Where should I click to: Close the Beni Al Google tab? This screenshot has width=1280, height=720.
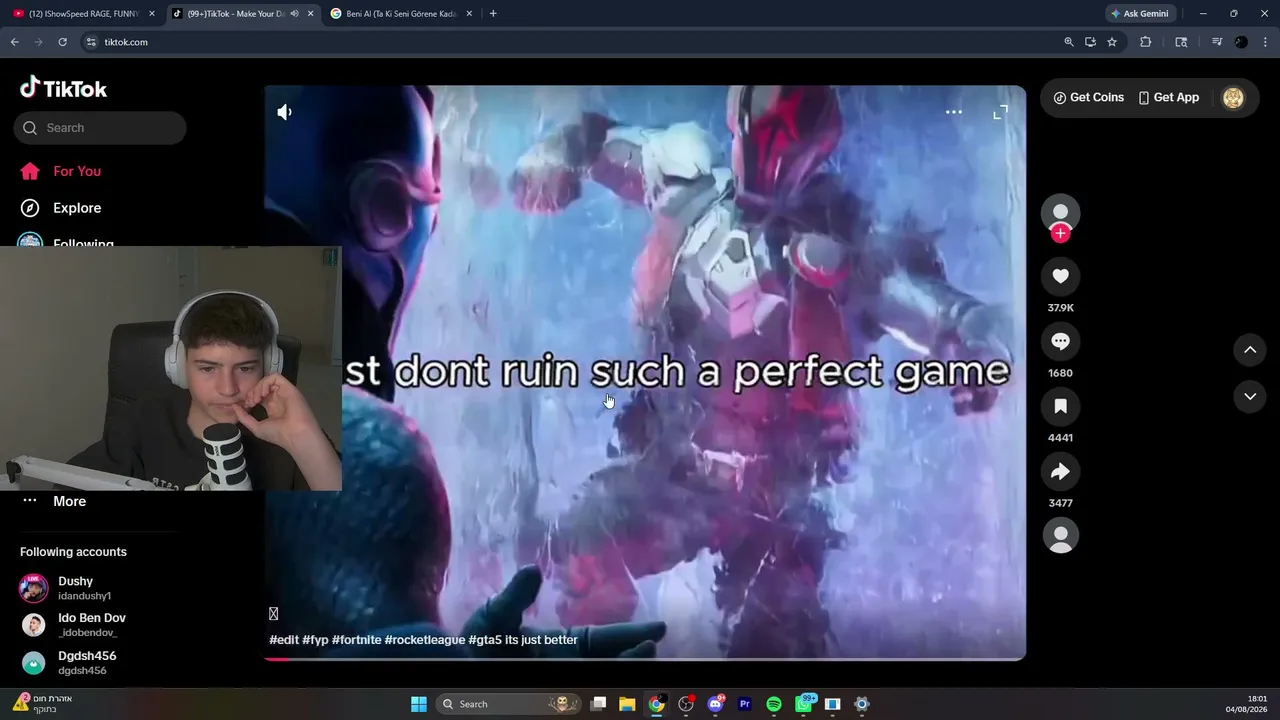pos(469,14)
